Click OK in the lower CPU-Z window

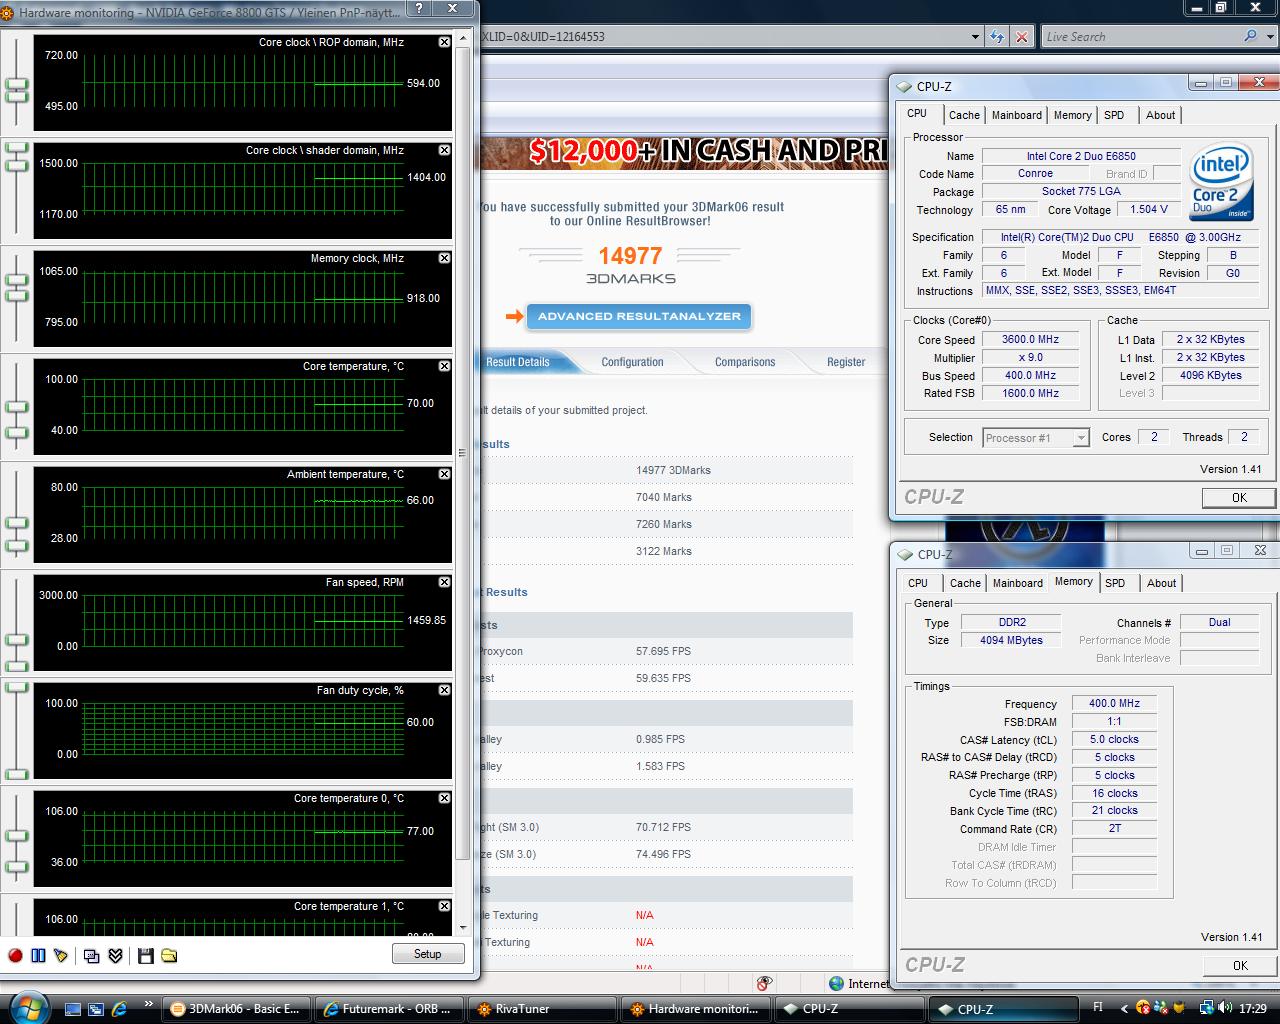coord(1240,965)
